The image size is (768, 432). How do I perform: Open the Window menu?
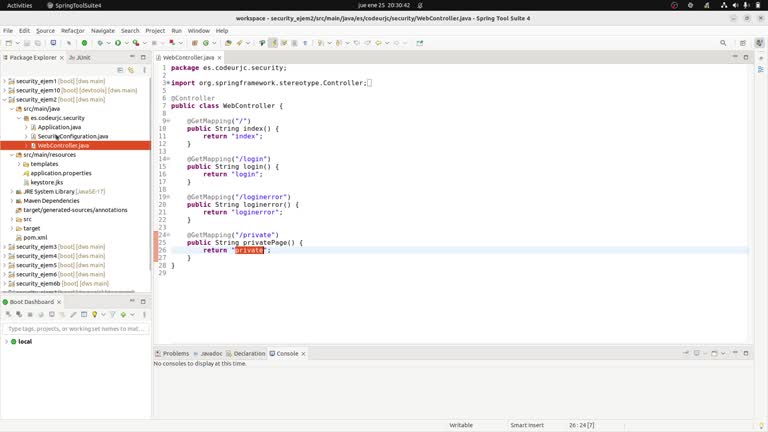198,30
